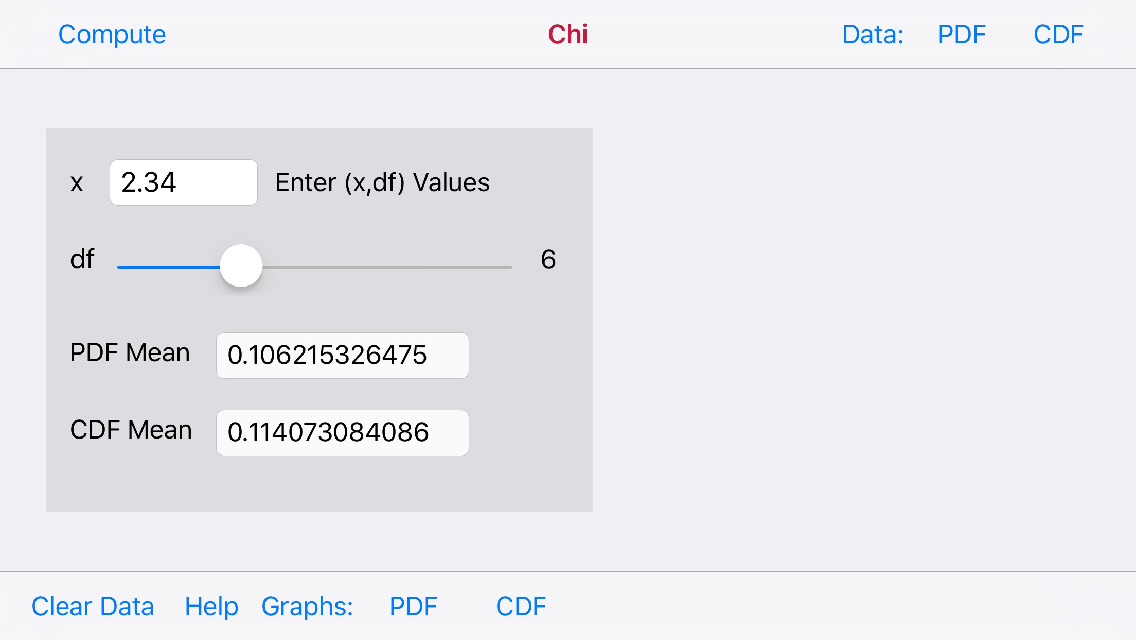Select the Chi distribution title

pos(567,33)
